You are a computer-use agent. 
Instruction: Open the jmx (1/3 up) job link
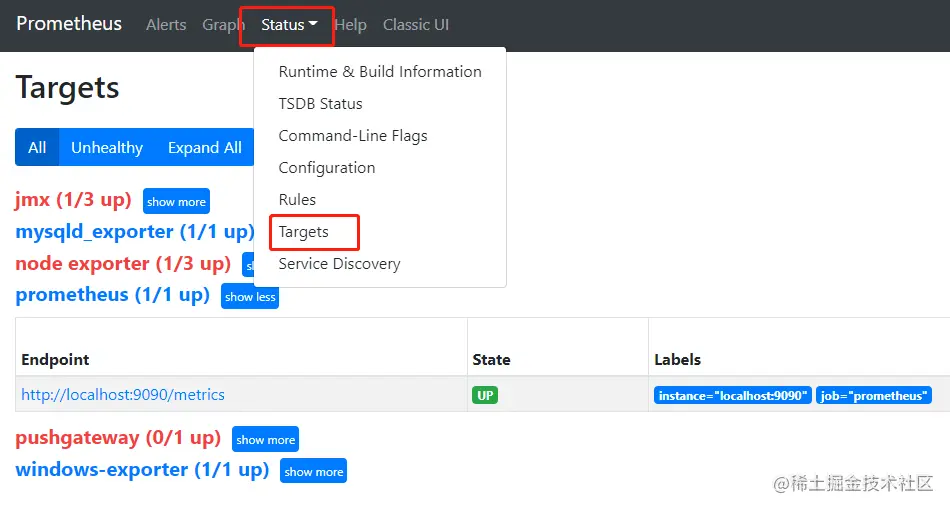[x=73, y=199]
